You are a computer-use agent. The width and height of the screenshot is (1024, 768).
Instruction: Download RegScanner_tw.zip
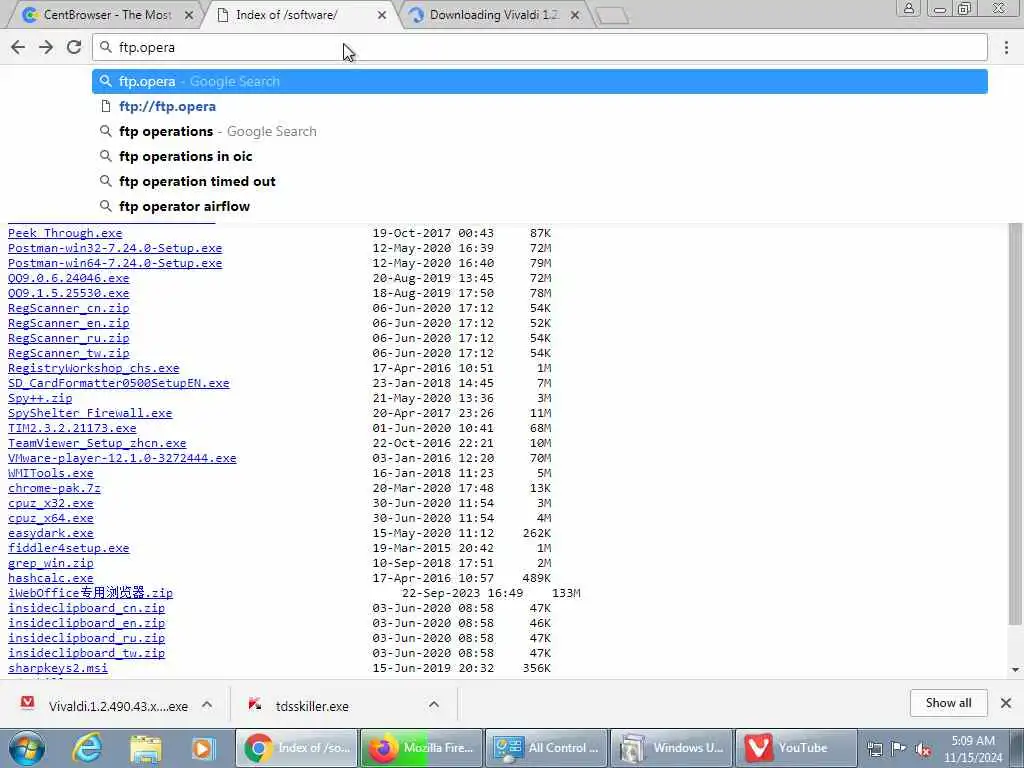click(69, 353)
